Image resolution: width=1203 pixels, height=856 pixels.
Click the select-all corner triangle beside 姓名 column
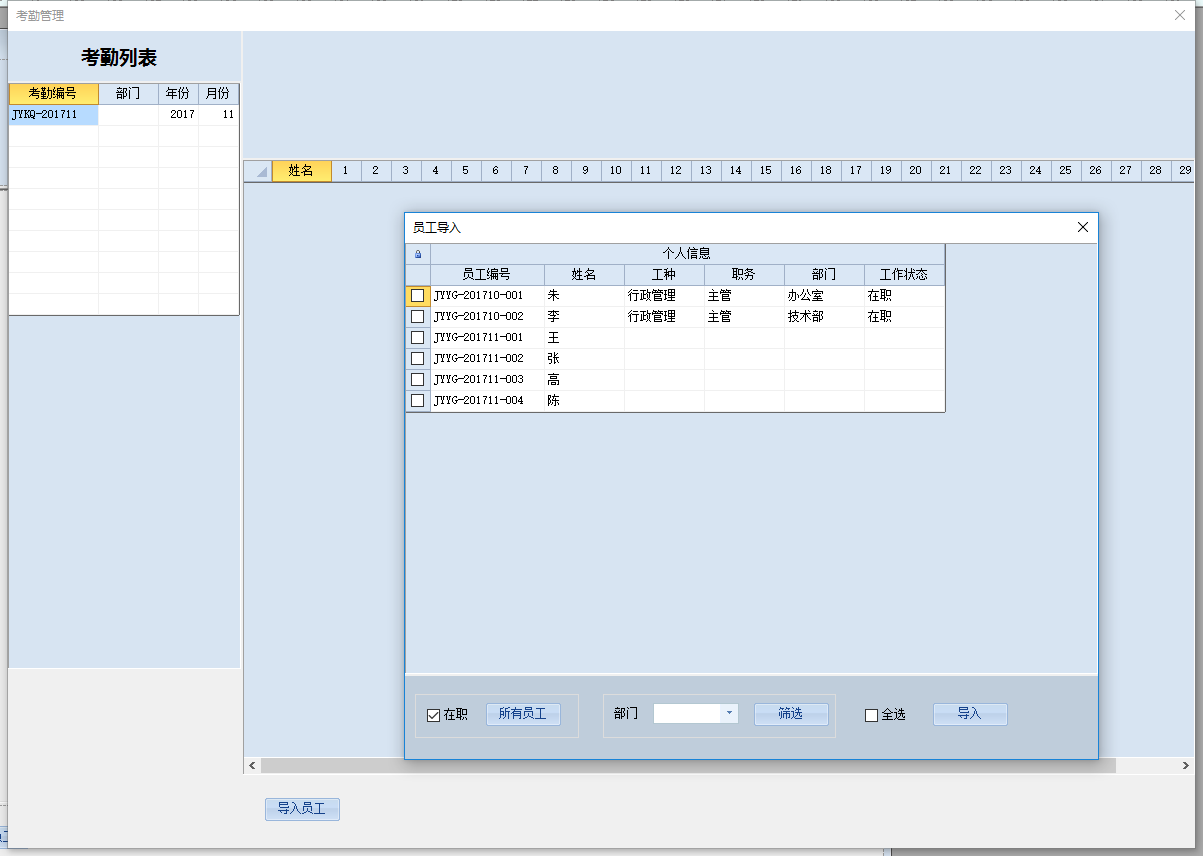click(x=258, y=171)
